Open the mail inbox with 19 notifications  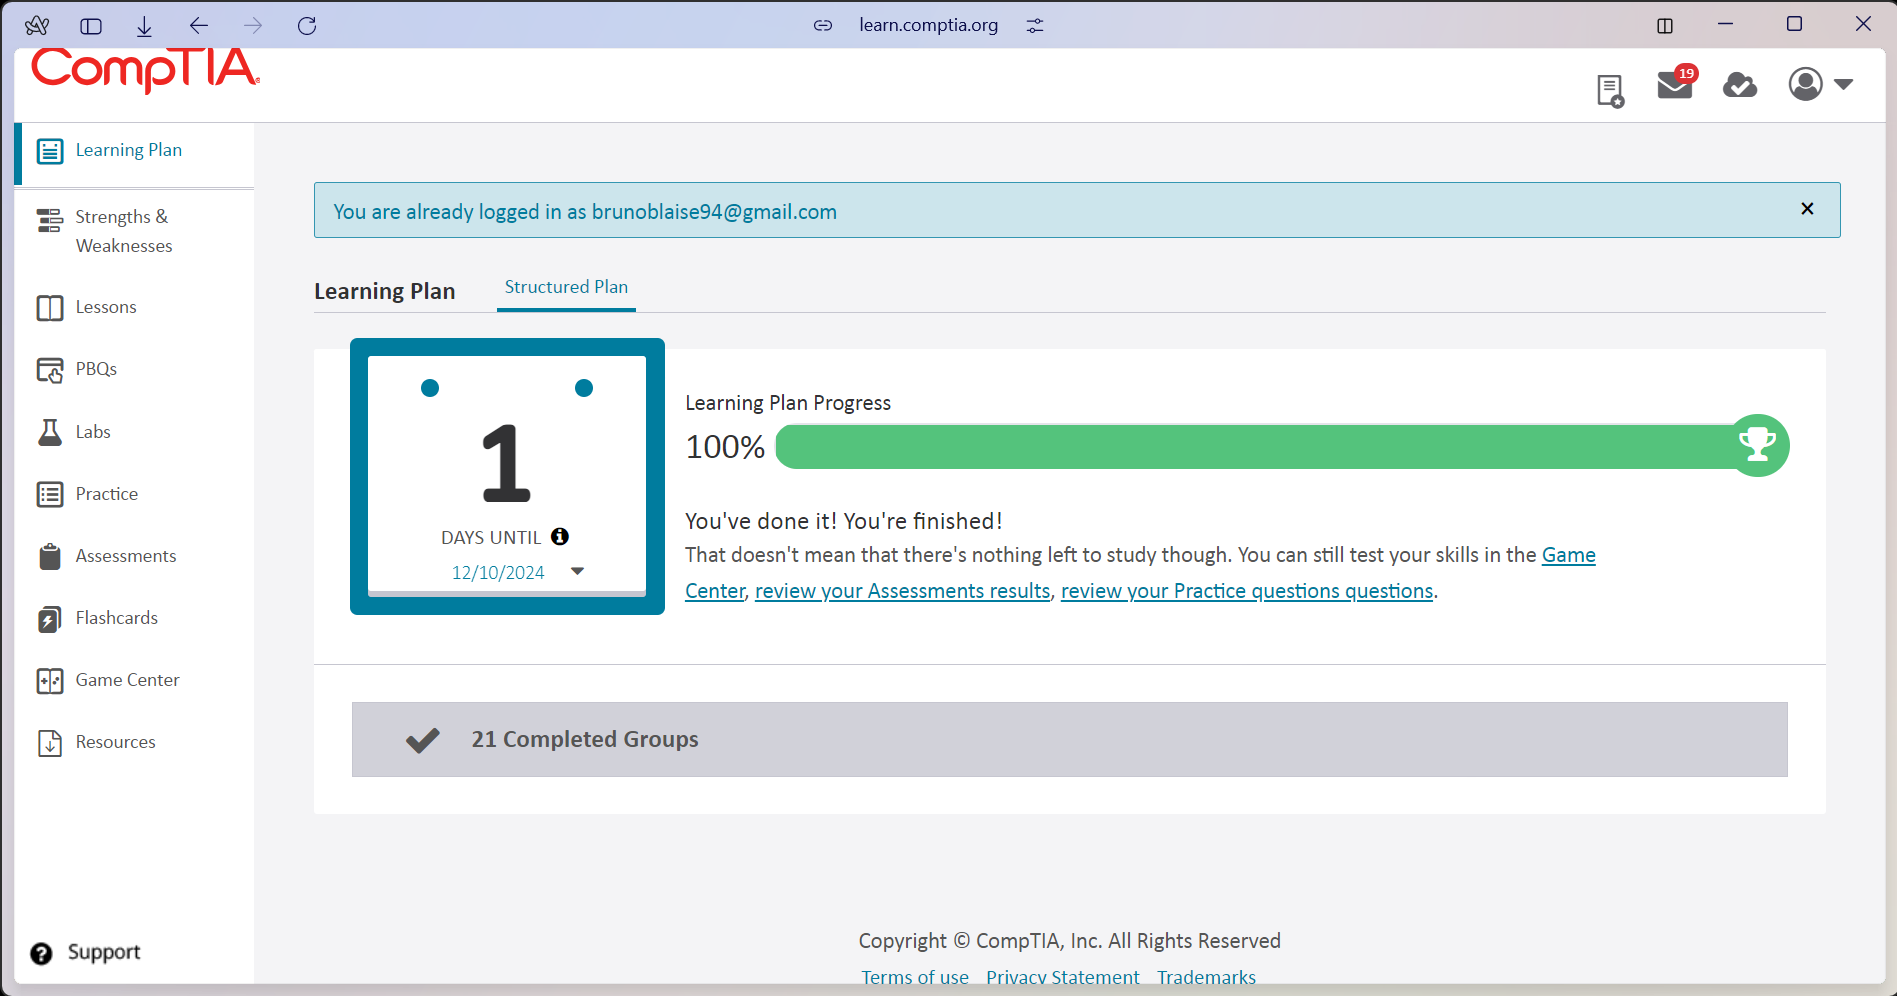click(1676, 84)
